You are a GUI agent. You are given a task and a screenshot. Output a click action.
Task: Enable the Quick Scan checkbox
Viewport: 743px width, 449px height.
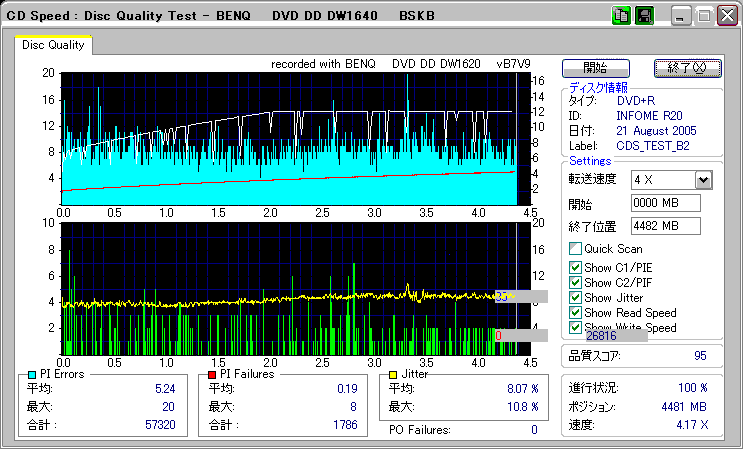click(x=575, y=248)
